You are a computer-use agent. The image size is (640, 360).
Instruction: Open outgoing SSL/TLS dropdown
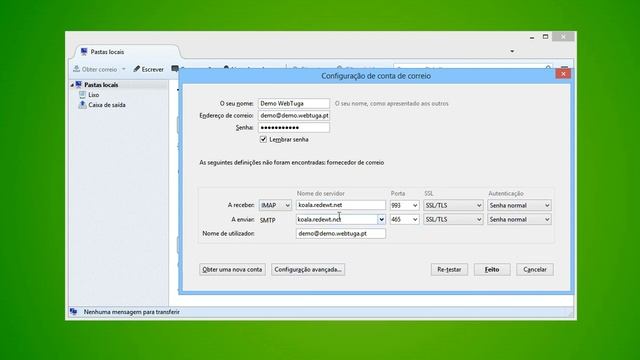(453, 220)
